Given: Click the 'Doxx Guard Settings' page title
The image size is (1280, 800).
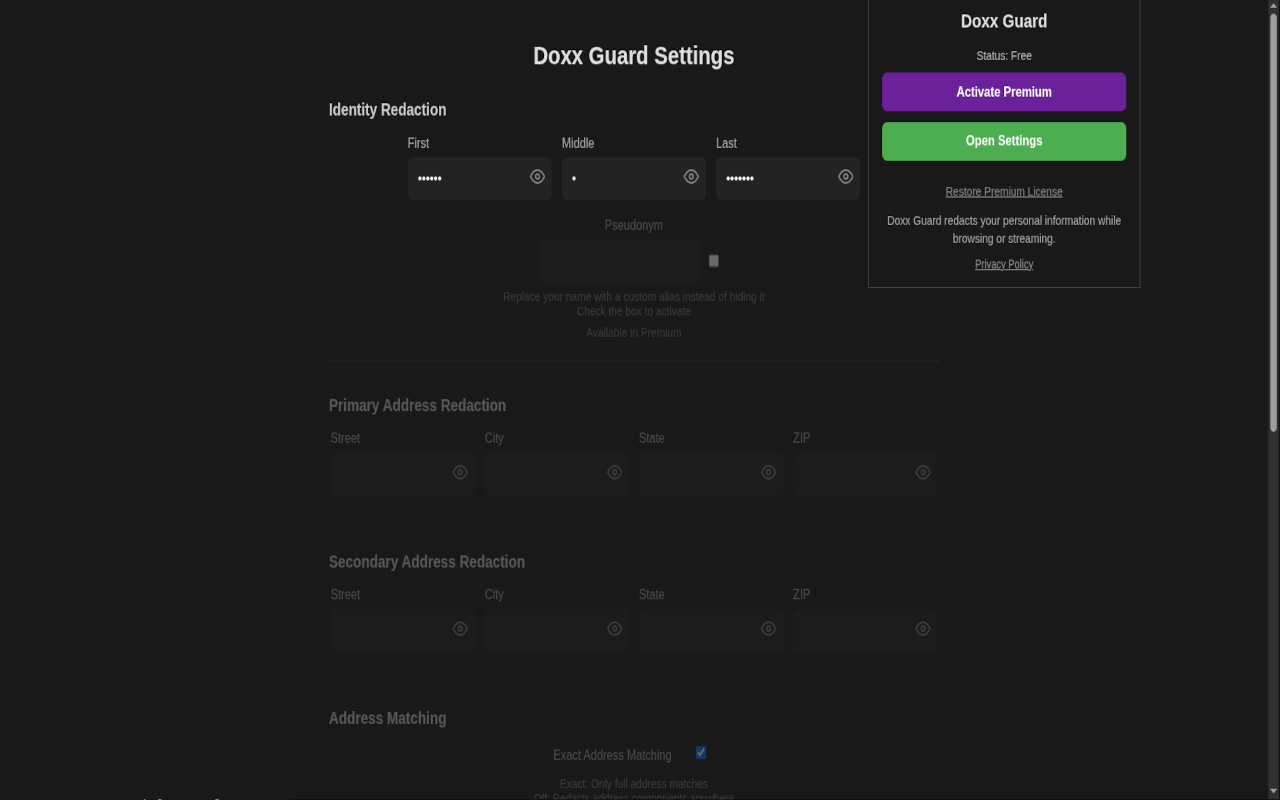Looking at the screenshot, I should coord(633,56).
